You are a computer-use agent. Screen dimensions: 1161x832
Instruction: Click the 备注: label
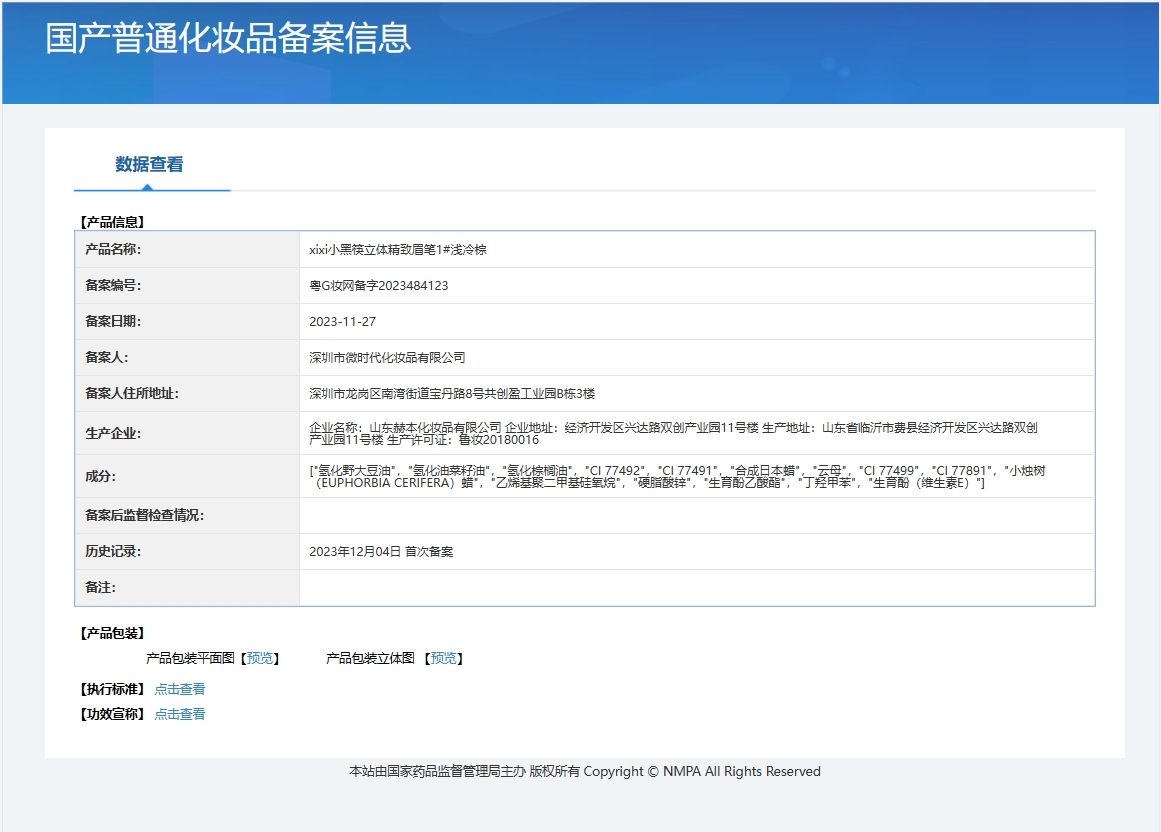[101, 588]
